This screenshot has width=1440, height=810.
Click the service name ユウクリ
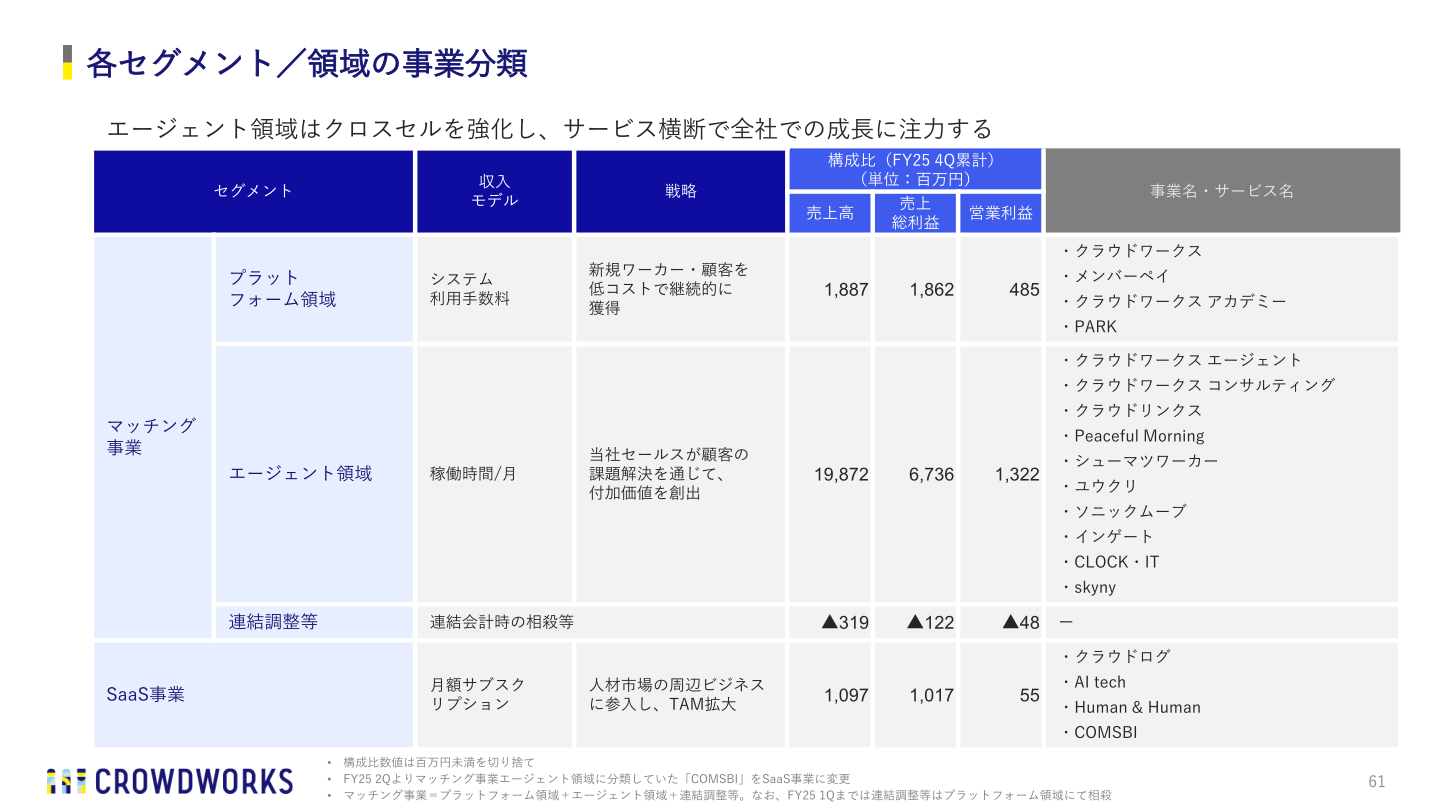[x=1105, y=486]
